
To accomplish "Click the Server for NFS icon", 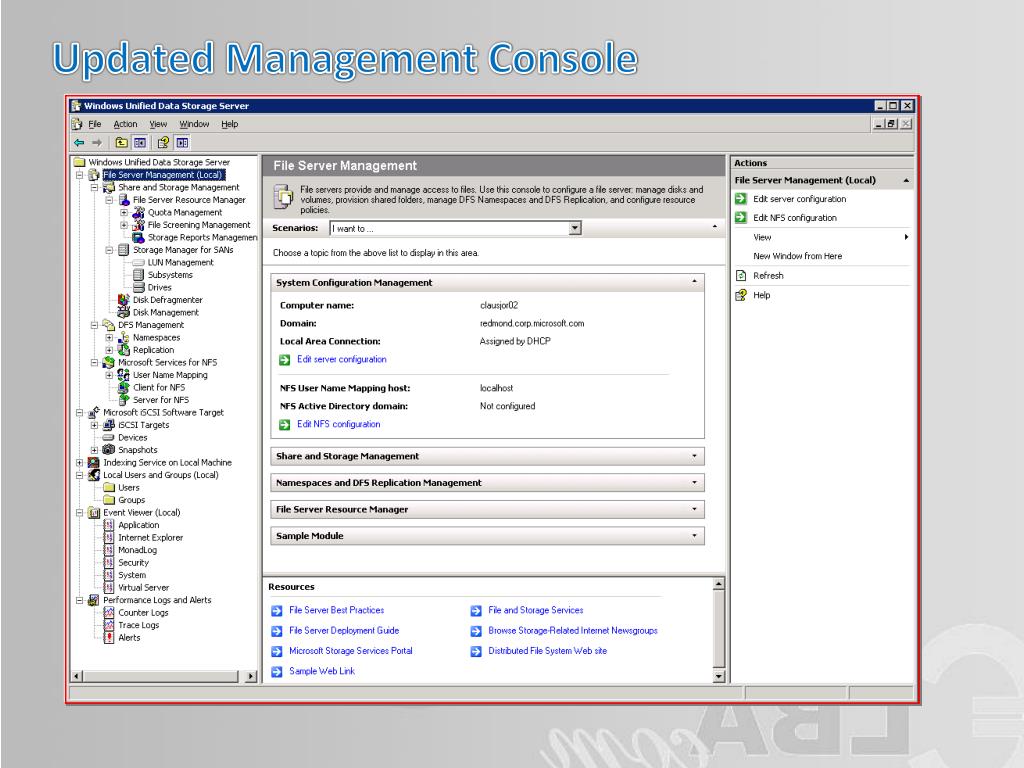I will tap(123, 400).
